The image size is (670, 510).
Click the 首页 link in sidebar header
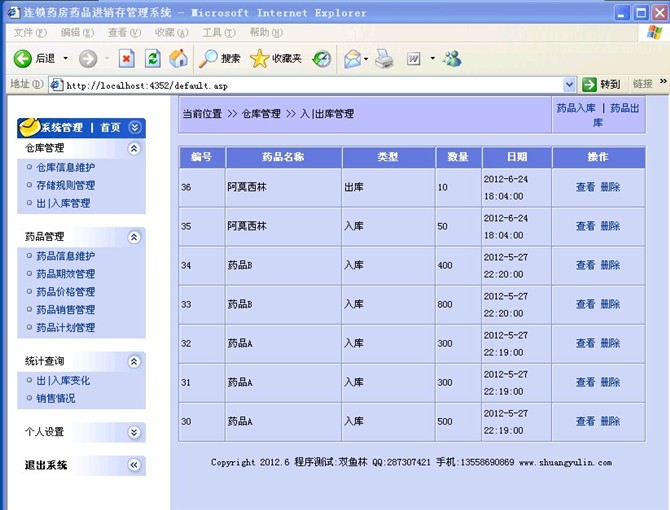click(x=110, y=127)
